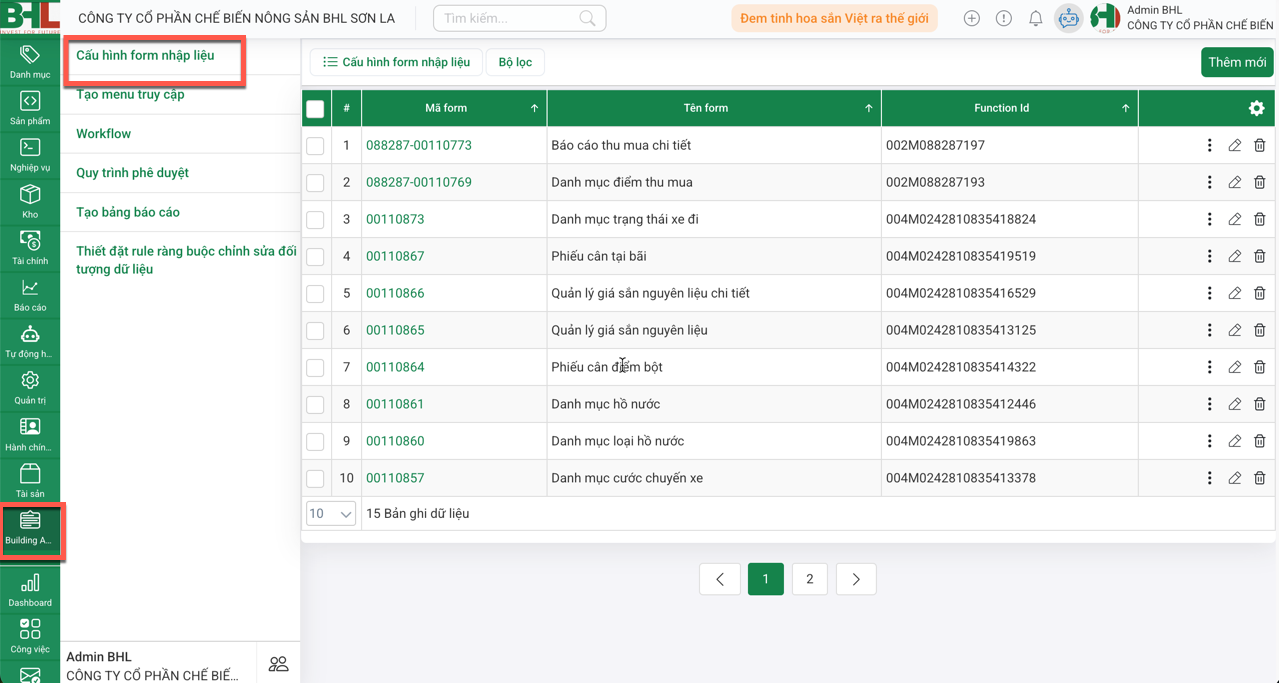Image resolution: width=1279 pixels, height=683 pixels.
Task: Open the Danh mục sidebar module
Action: tap(30, 62)
